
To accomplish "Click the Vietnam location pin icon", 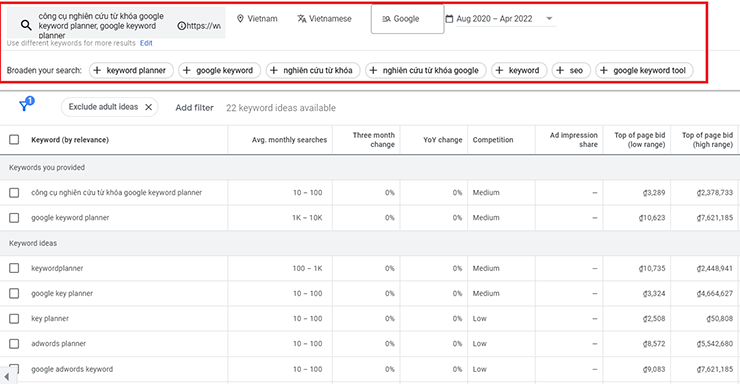I will click(x=240, y=19).
